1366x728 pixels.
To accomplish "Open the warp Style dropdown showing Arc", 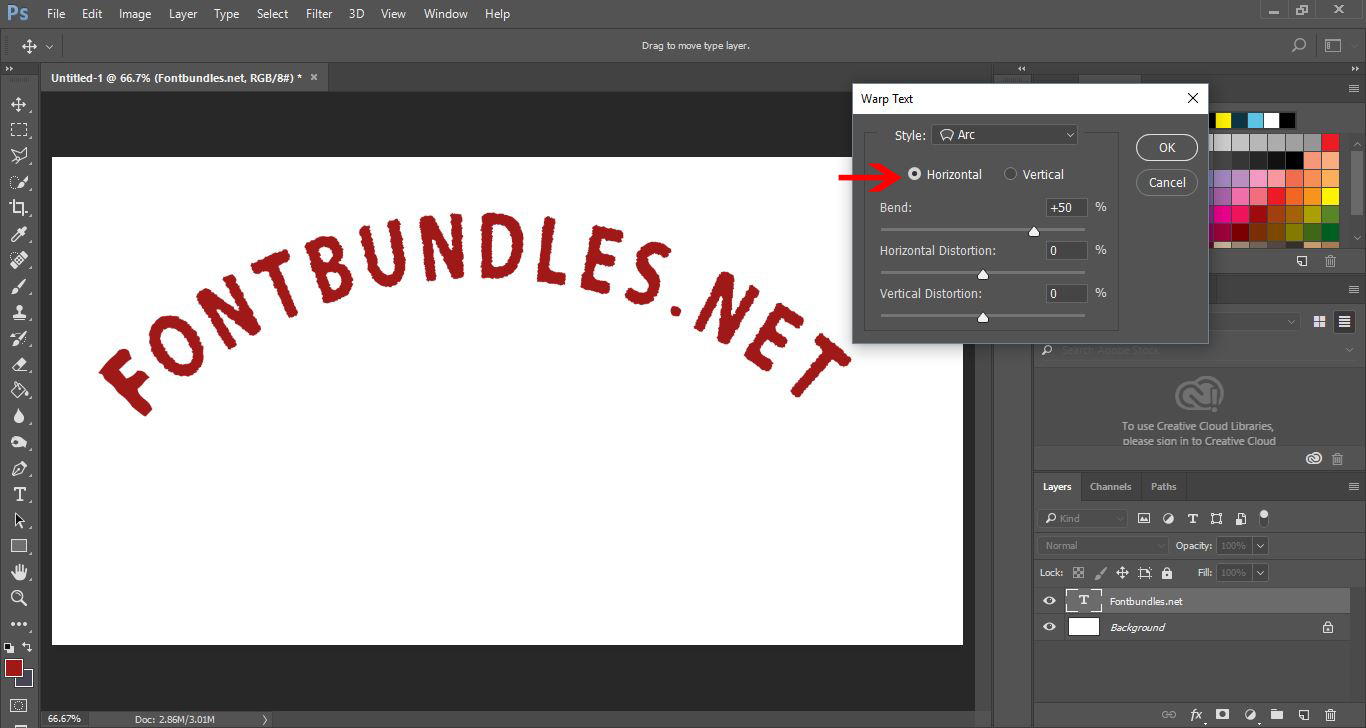I will pyautogui.click(x=1004, y=134).
